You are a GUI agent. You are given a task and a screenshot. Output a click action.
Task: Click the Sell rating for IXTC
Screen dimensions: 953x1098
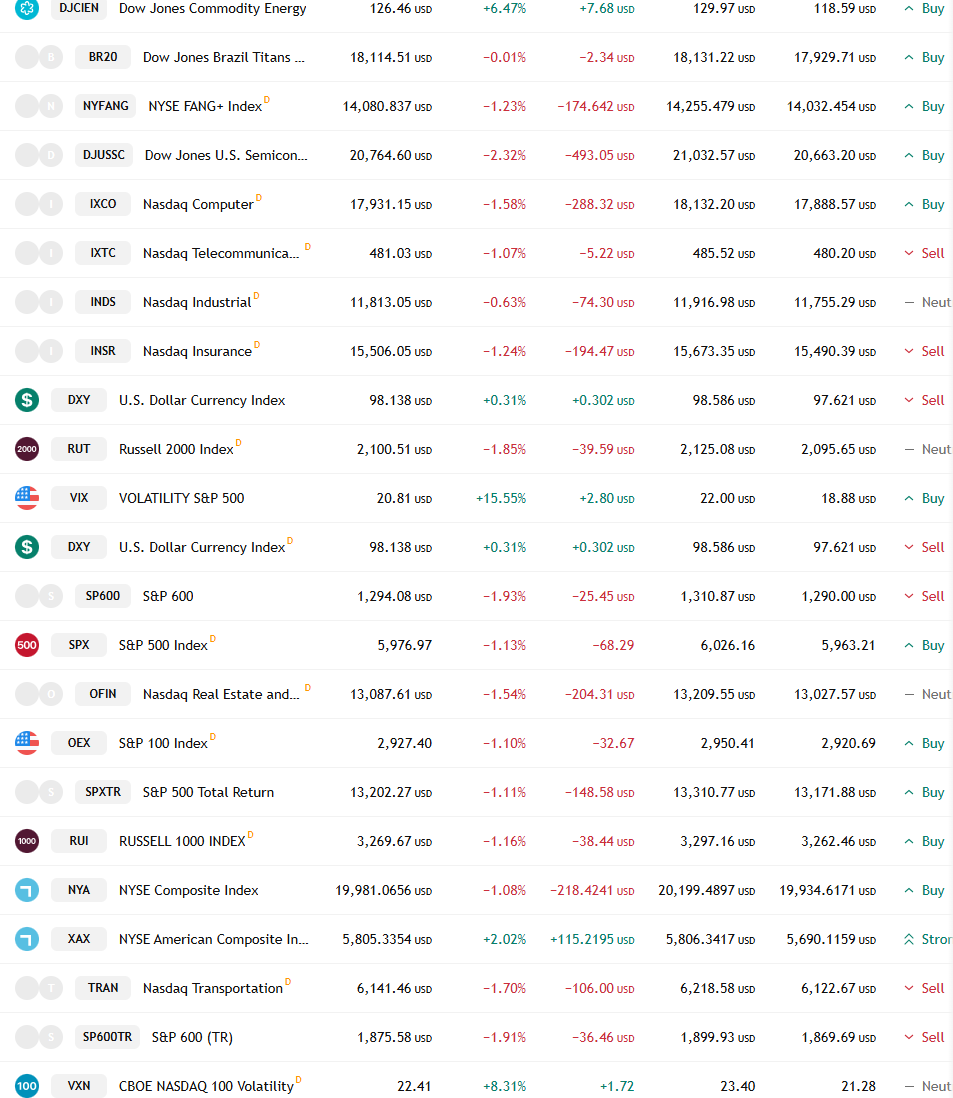[x=924, y=253]
